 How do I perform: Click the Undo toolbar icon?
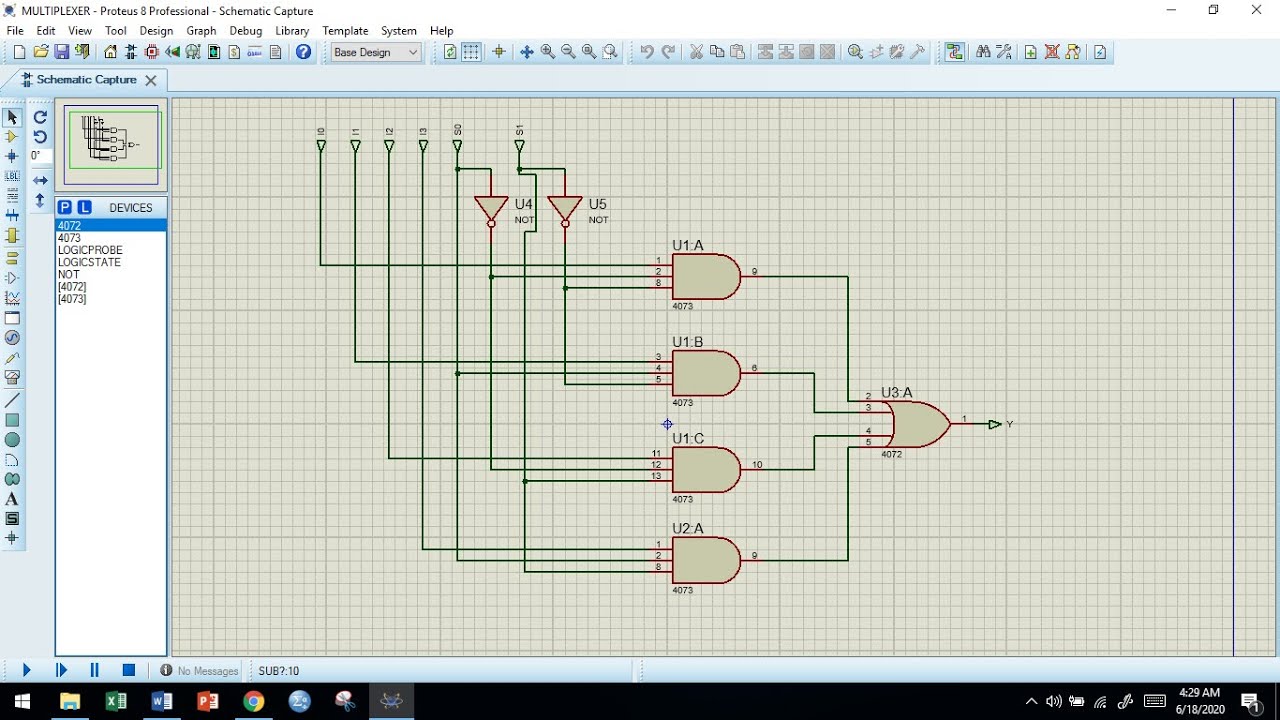pos(647,52)
